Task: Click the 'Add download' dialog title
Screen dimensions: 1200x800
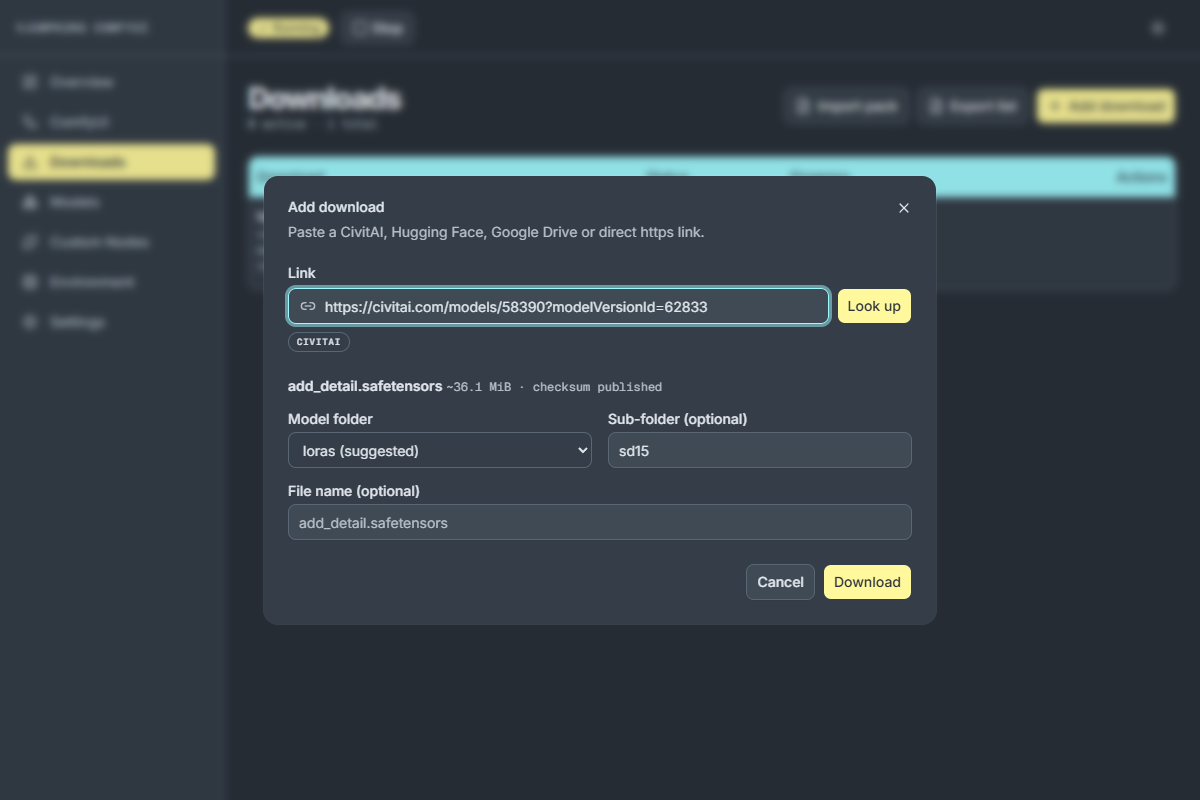Action: click(336, 207)
